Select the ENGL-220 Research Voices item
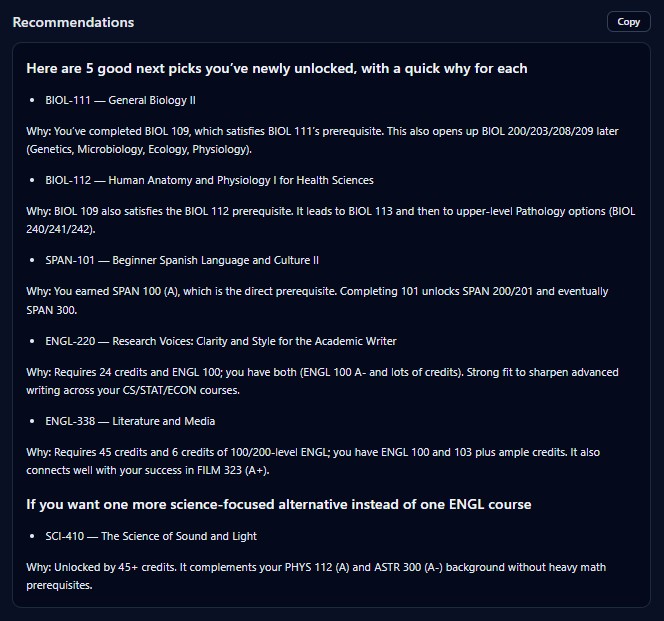The image size is (664, 621). 221,341
